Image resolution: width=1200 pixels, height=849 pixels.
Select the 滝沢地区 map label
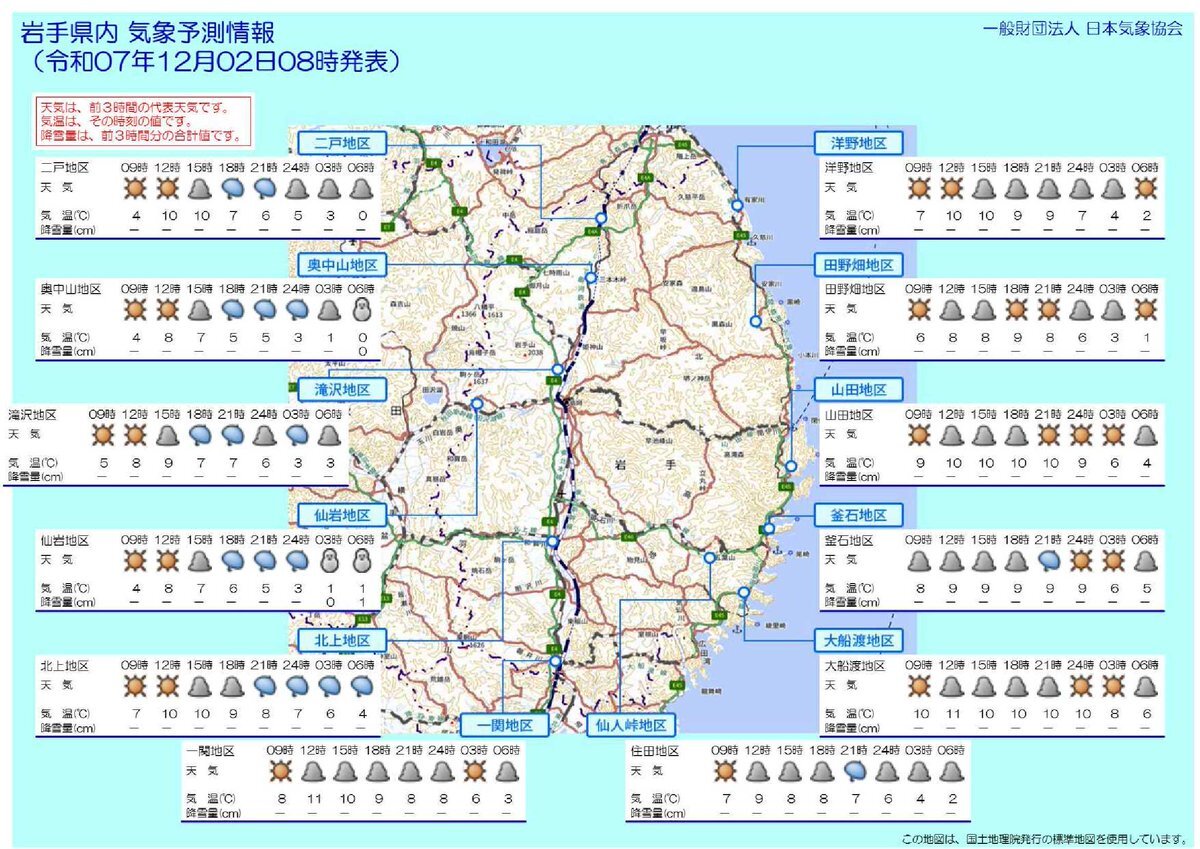(x=342, y=390)
